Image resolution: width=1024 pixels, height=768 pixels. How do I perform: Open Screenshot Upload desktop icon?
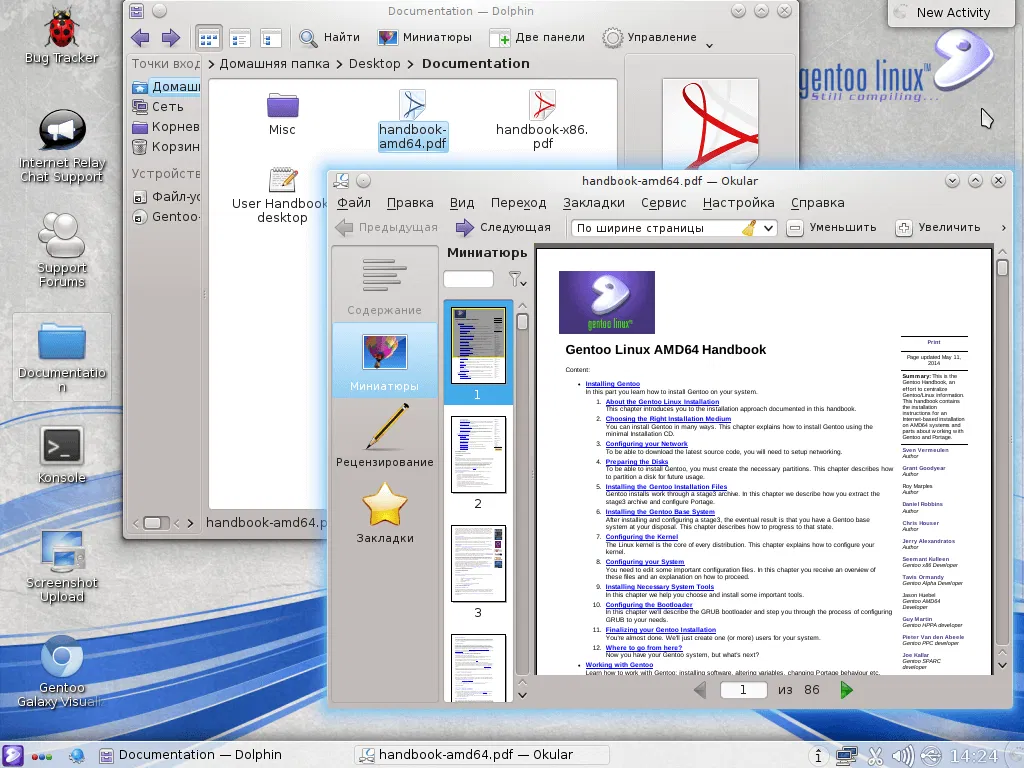(61, 566)
